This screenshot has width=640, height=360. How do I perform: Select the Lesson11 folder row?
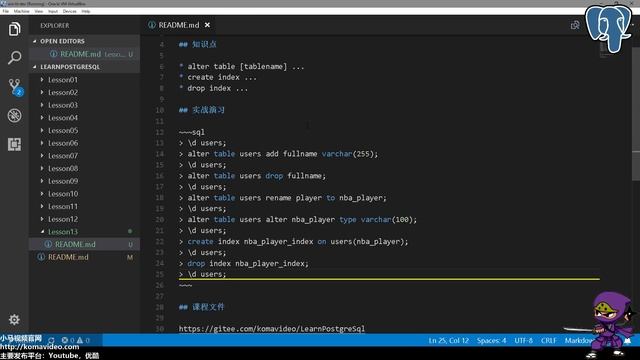[x=84, y=206]
